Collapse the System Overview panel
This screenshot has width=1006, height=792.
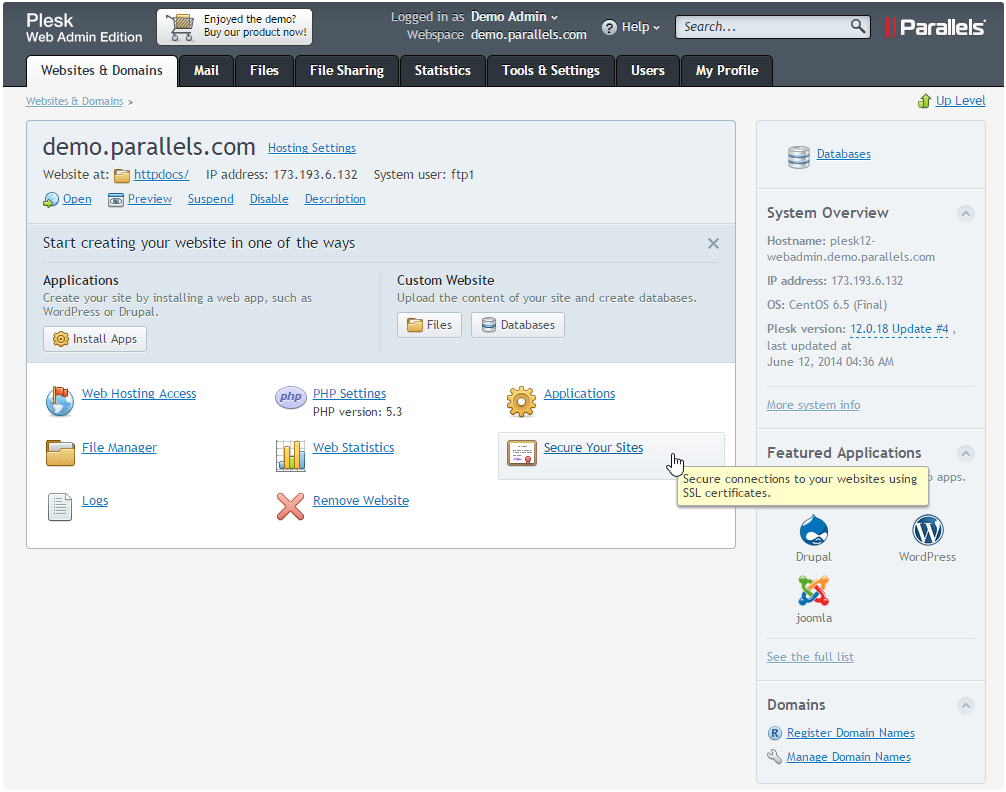[x=965, y=213]
